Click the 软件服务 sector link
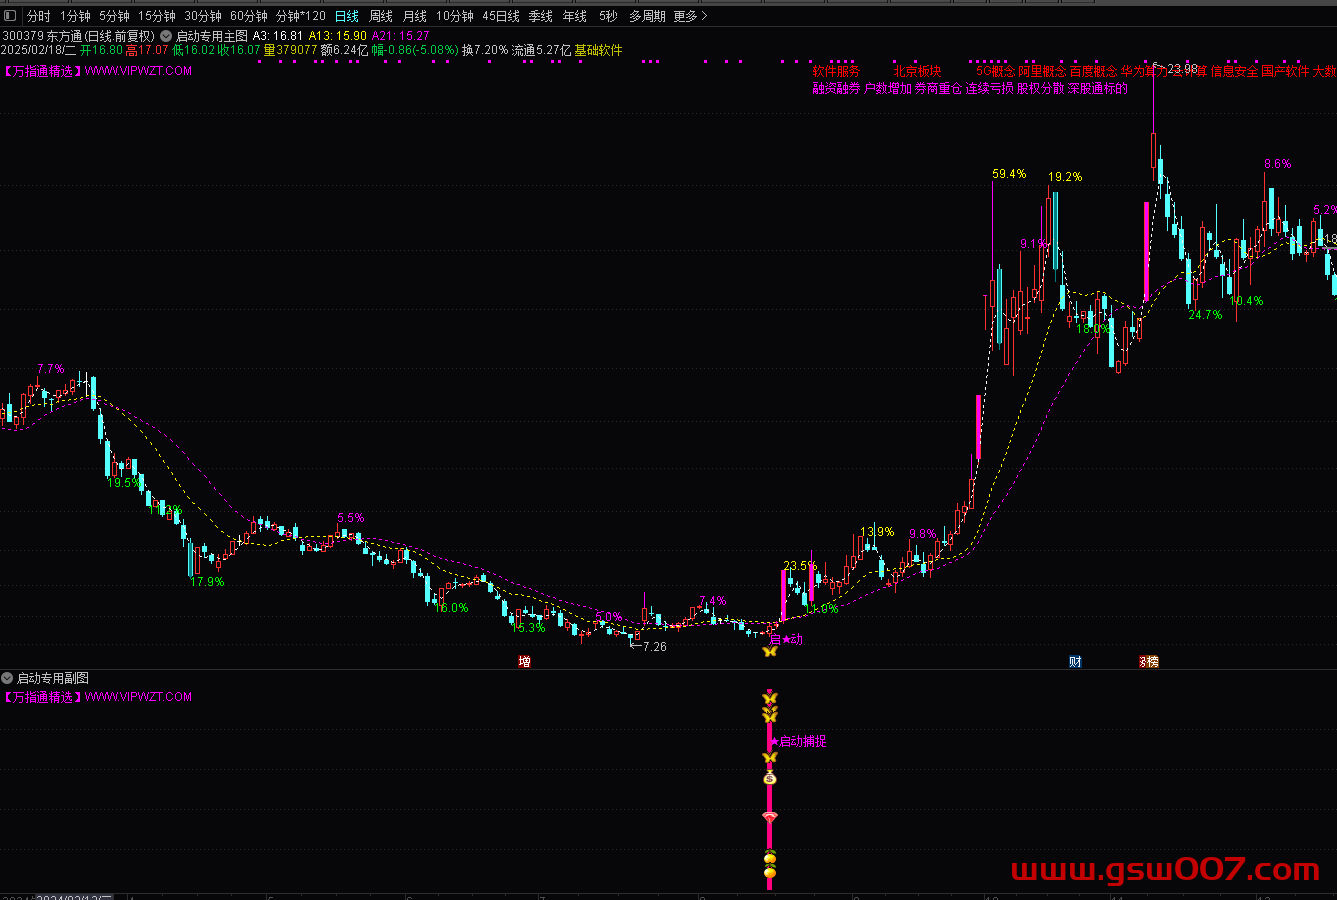 click(x=836, y=72)
